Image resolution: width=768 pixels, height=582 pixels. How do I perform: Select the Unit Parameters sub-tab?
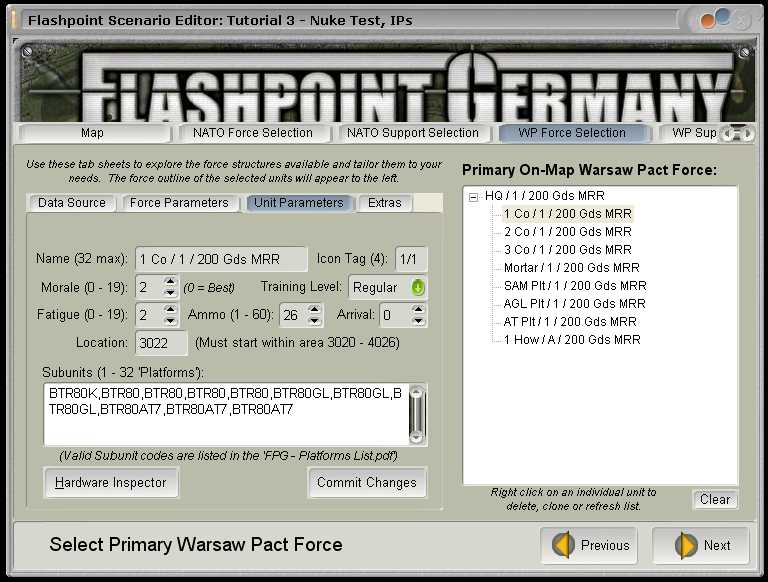[299, 203]
